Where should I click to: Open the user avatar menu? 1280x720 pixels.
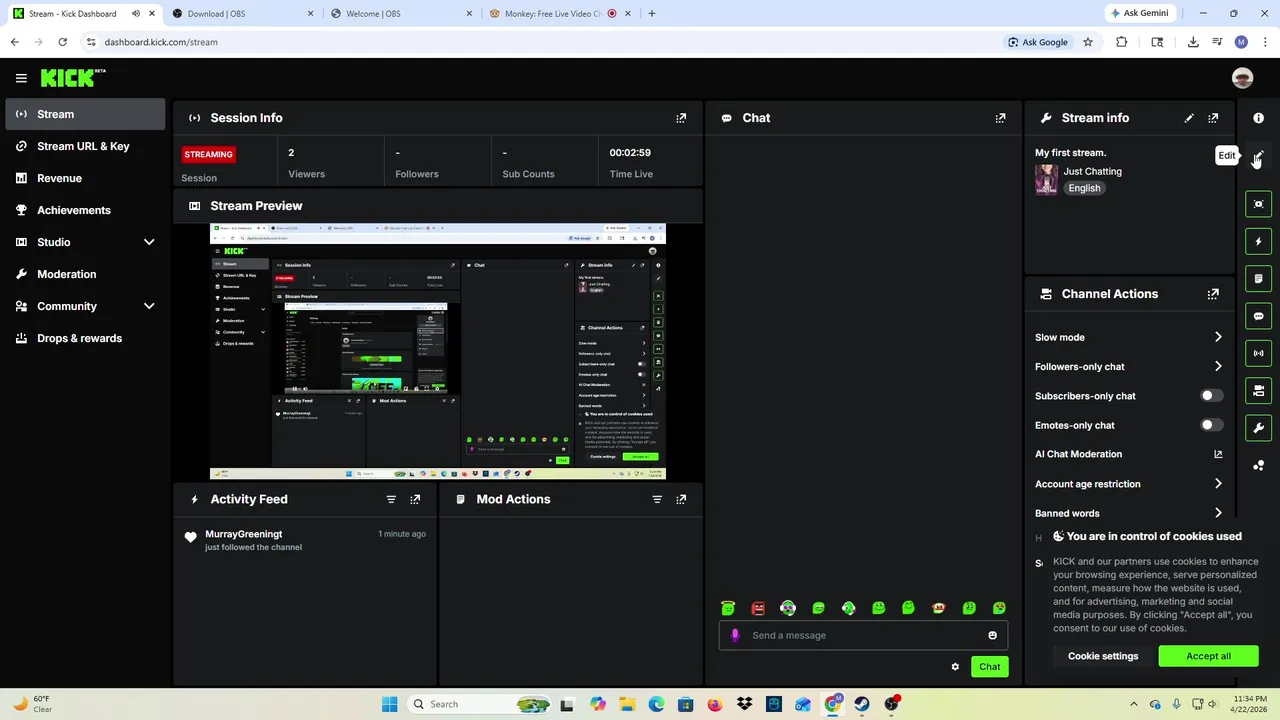tap(1242, 78)
